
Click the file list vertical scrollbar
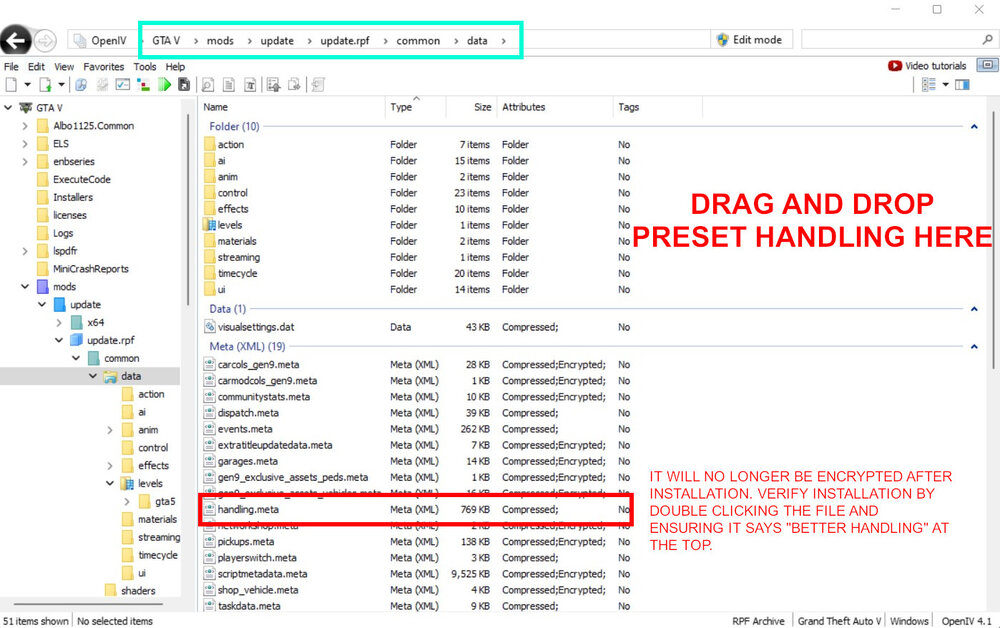(x=994, y=242)
